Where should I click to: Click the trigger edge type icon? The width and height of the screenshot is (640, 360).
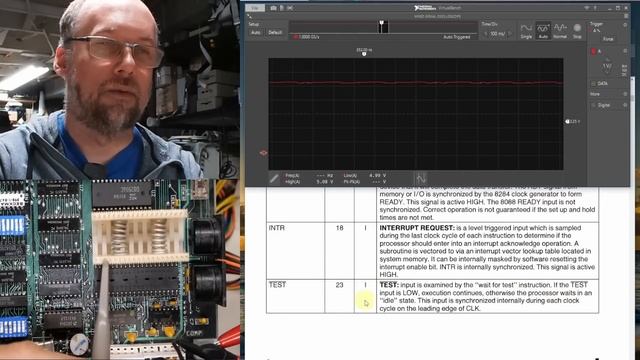pyautogui.click(x=596, y=31)
